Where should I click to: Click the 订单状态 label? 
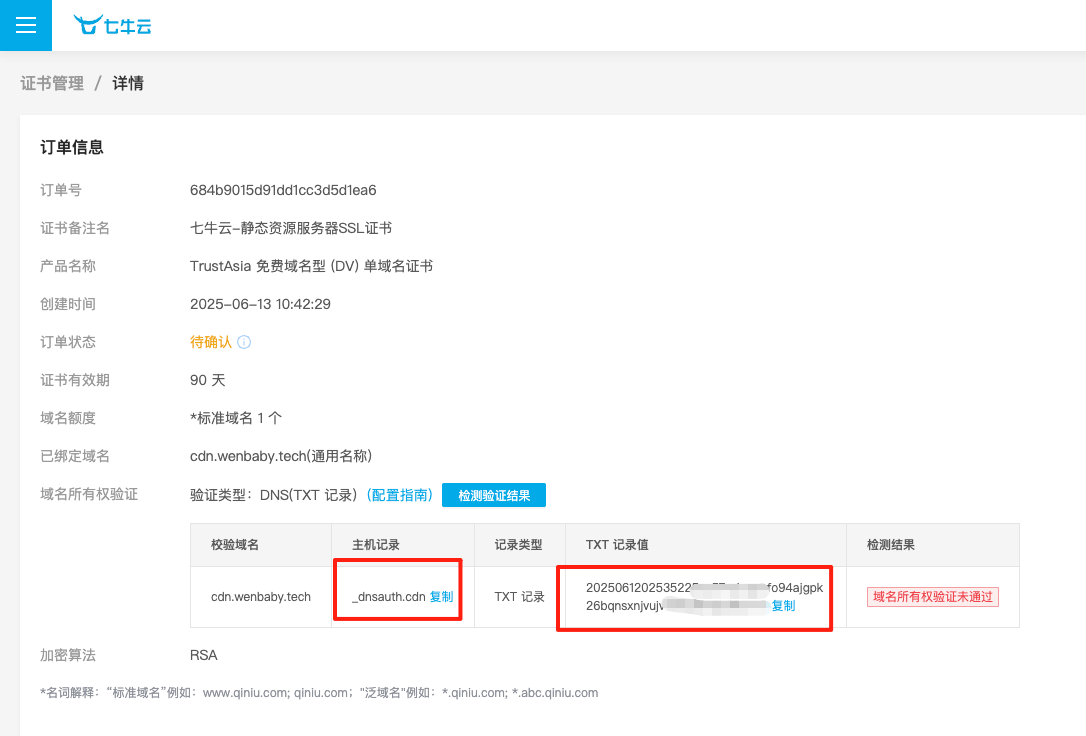coord(68,342)
